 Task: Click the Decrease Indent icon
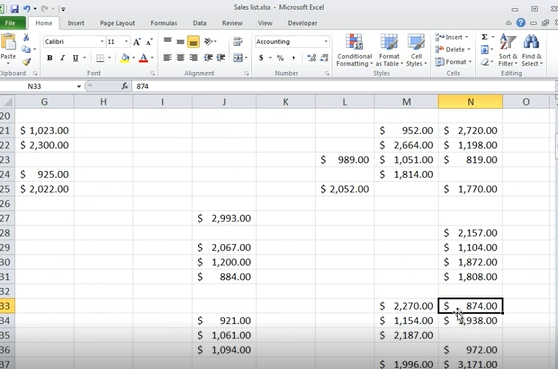click(208, 58)
